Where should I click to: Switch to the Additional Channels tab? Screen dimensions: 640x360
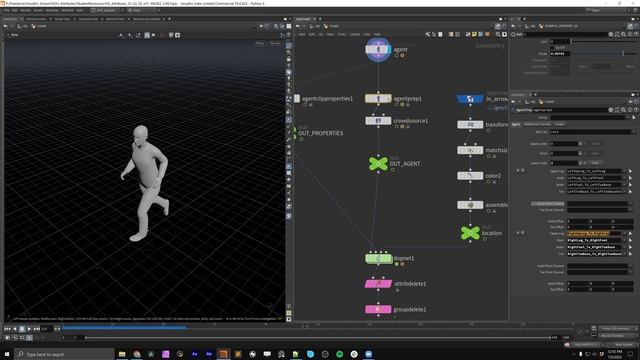click(x=537, y=124)
